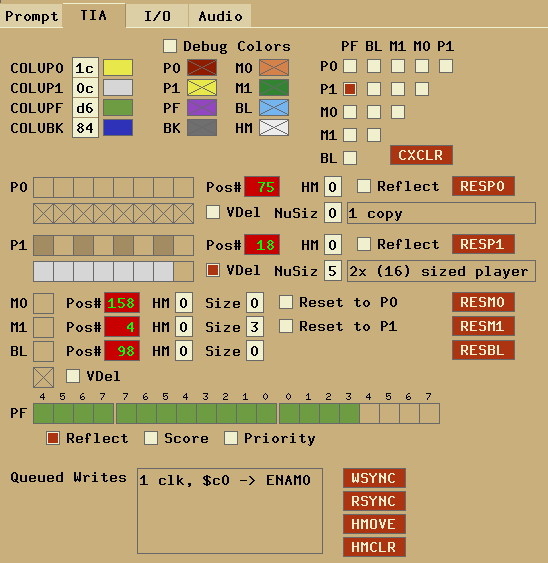
Task: Click the CXCLR button
Action: pos(421,155)
